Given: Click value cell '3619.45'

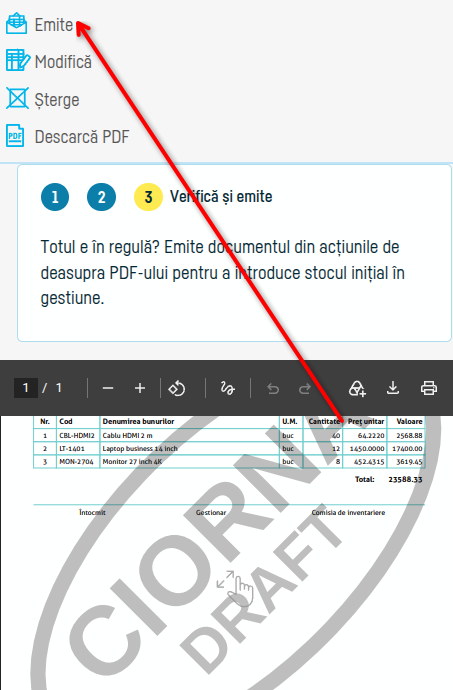Looking at the screenshot, I should (409, 462).
